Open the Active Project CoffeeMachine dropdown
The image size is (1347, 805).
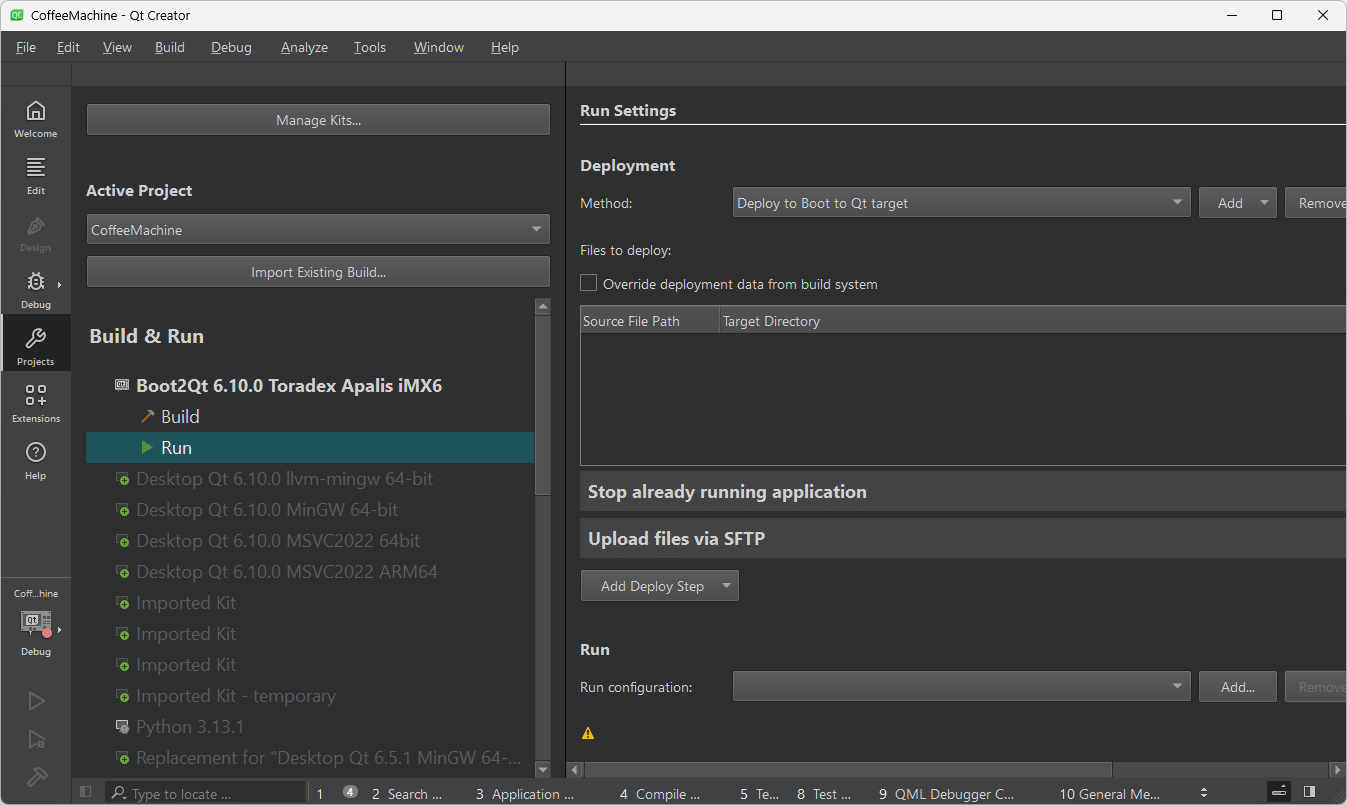point(317,229)
